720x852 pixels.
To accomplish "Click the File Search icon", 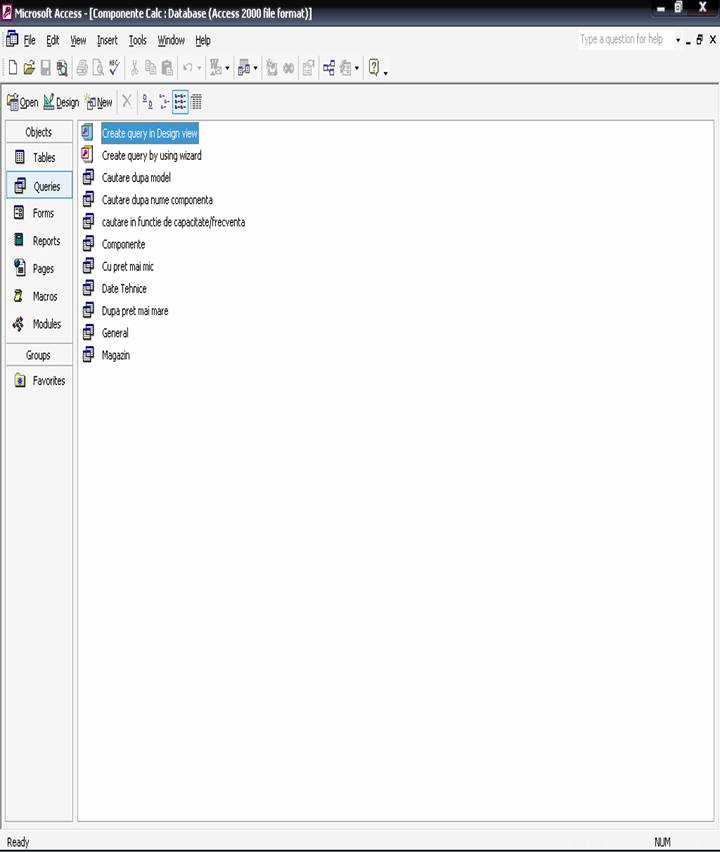I will tap(62, 68).
